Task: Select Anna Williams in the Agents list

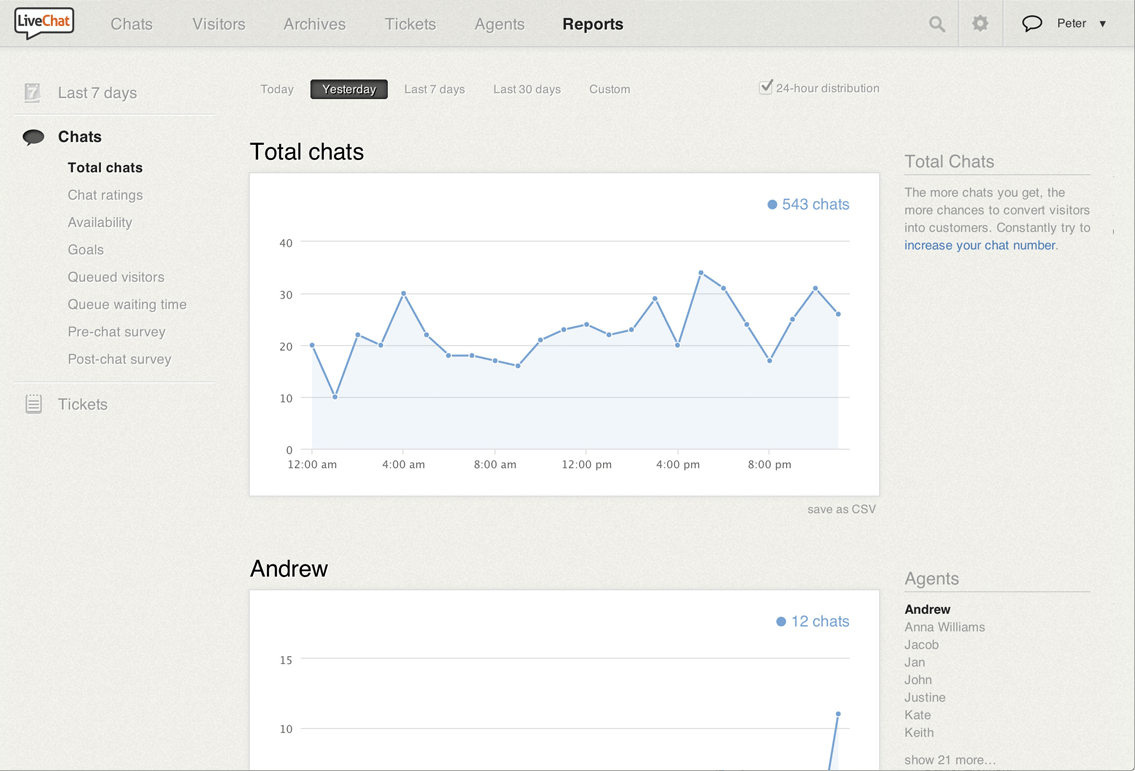Action: point(944,627)
